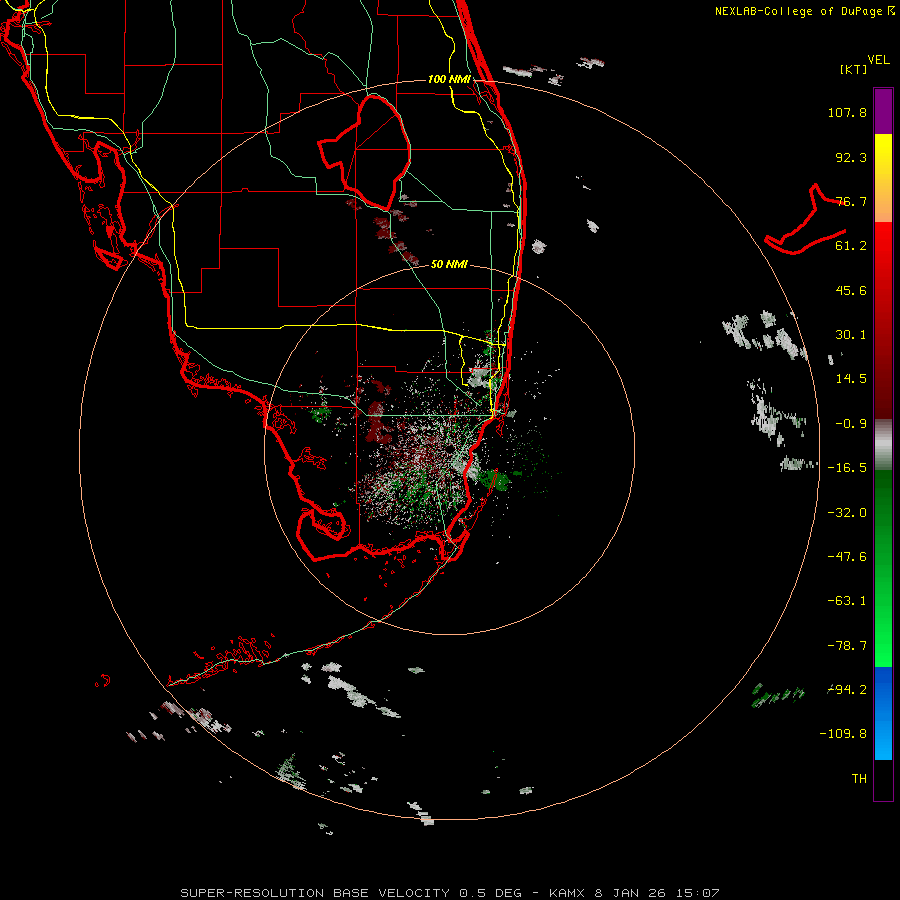Viewport: 900px width, 900px height.
Task: Click the 76.7 velocity scale value
Action: tap(851, 201)
